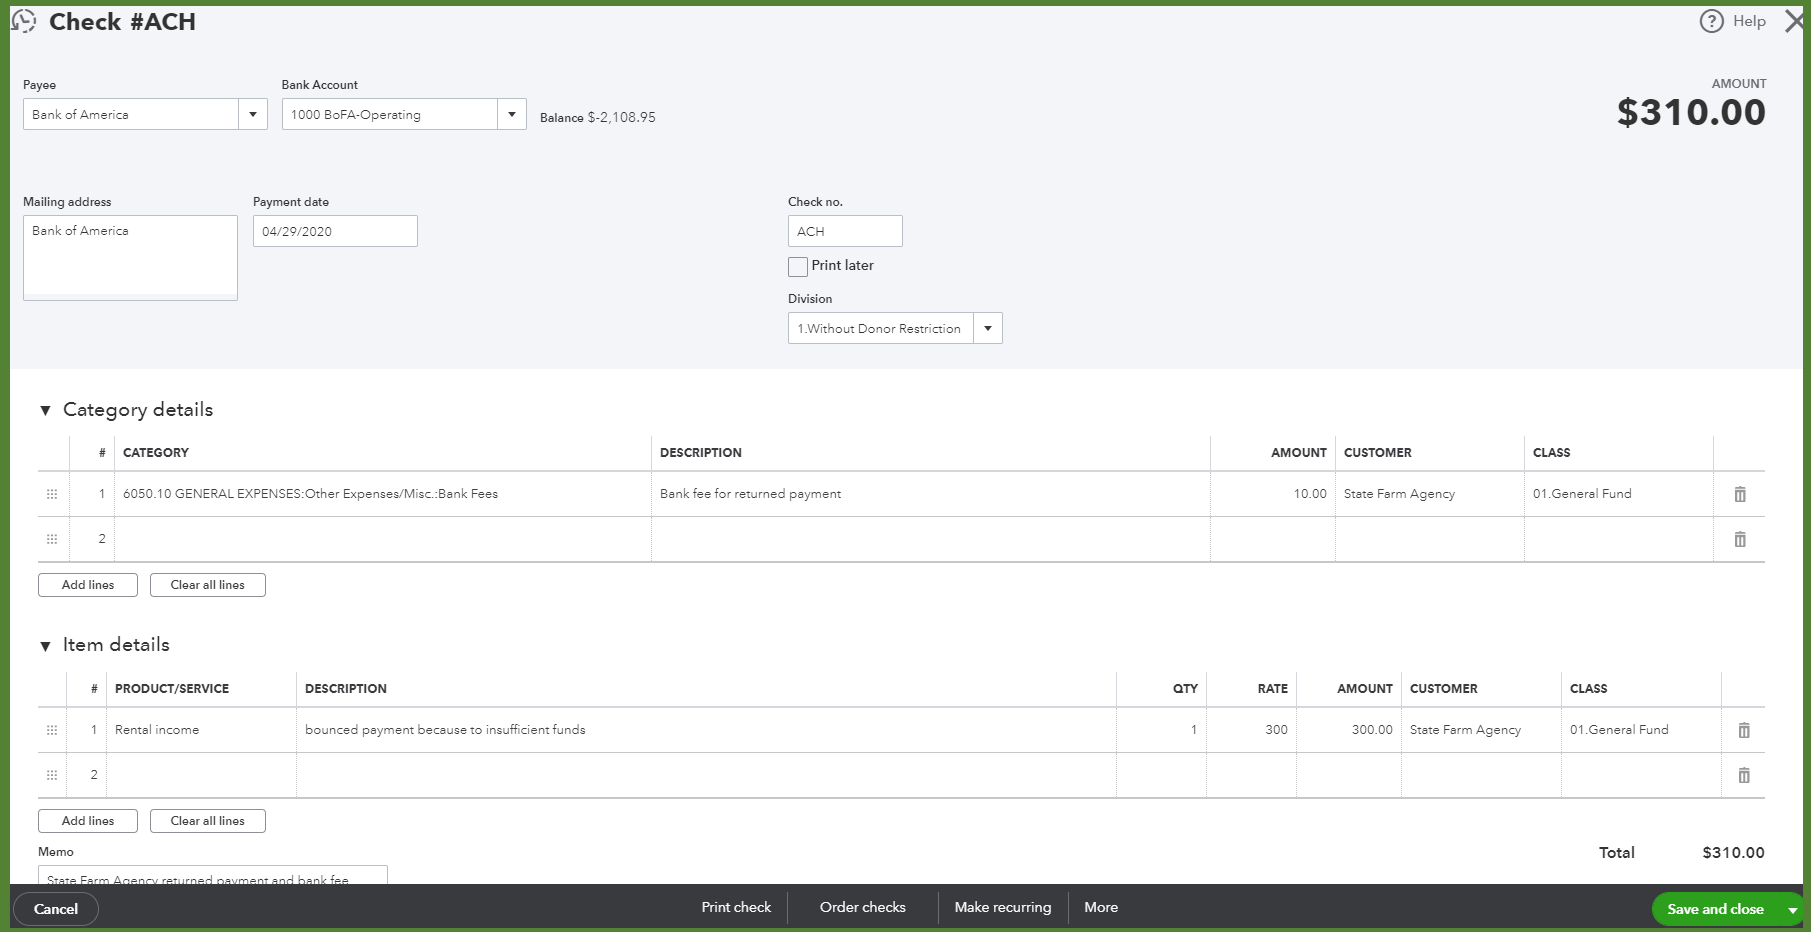Click Order checks in bottom bar
1811x932 pixels.
(863, 907)
